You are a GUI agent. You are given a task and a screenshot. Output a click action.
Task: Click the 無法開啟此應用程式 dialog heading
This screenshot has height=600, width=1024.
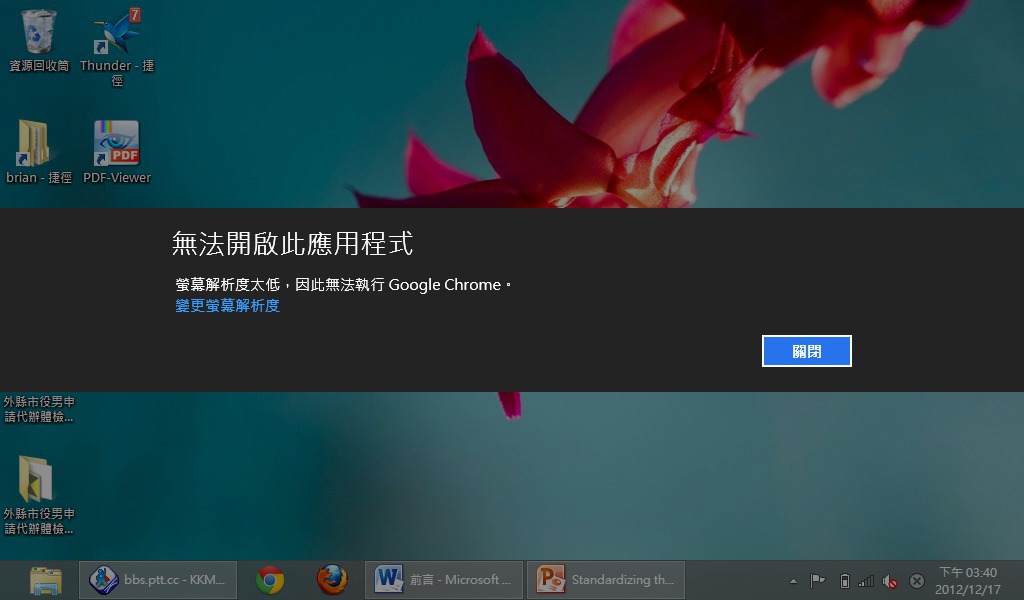(293, 244)
